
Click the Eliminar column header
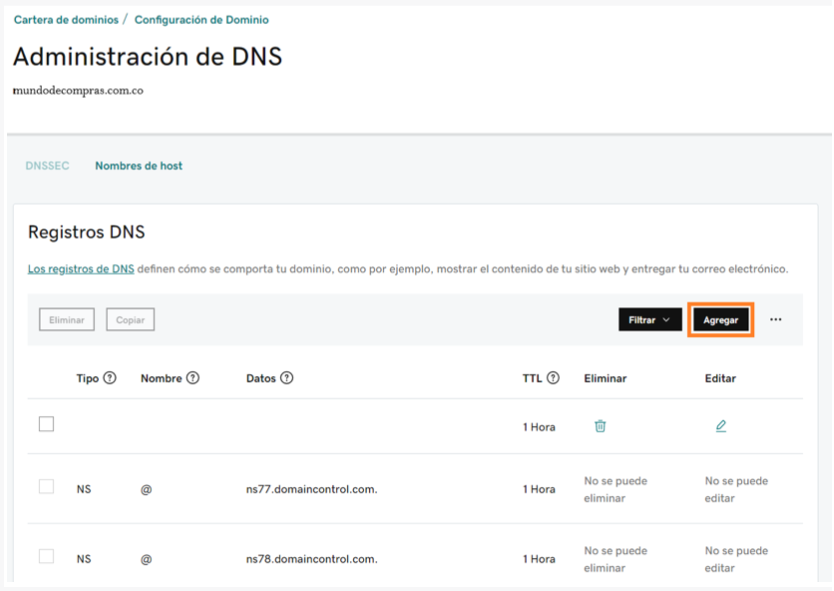605,378
